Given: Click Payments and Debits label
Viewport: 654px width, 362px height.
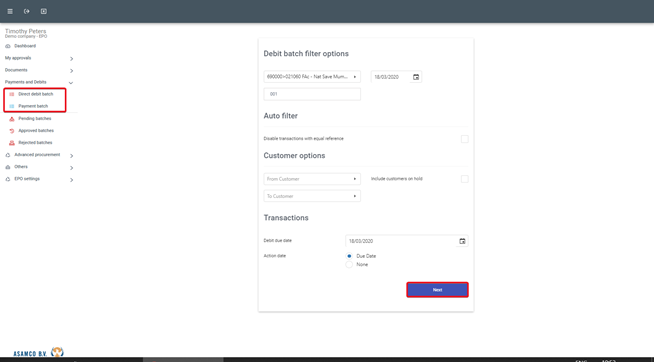Looking at the screenshot, I should (x=25, y=83).
